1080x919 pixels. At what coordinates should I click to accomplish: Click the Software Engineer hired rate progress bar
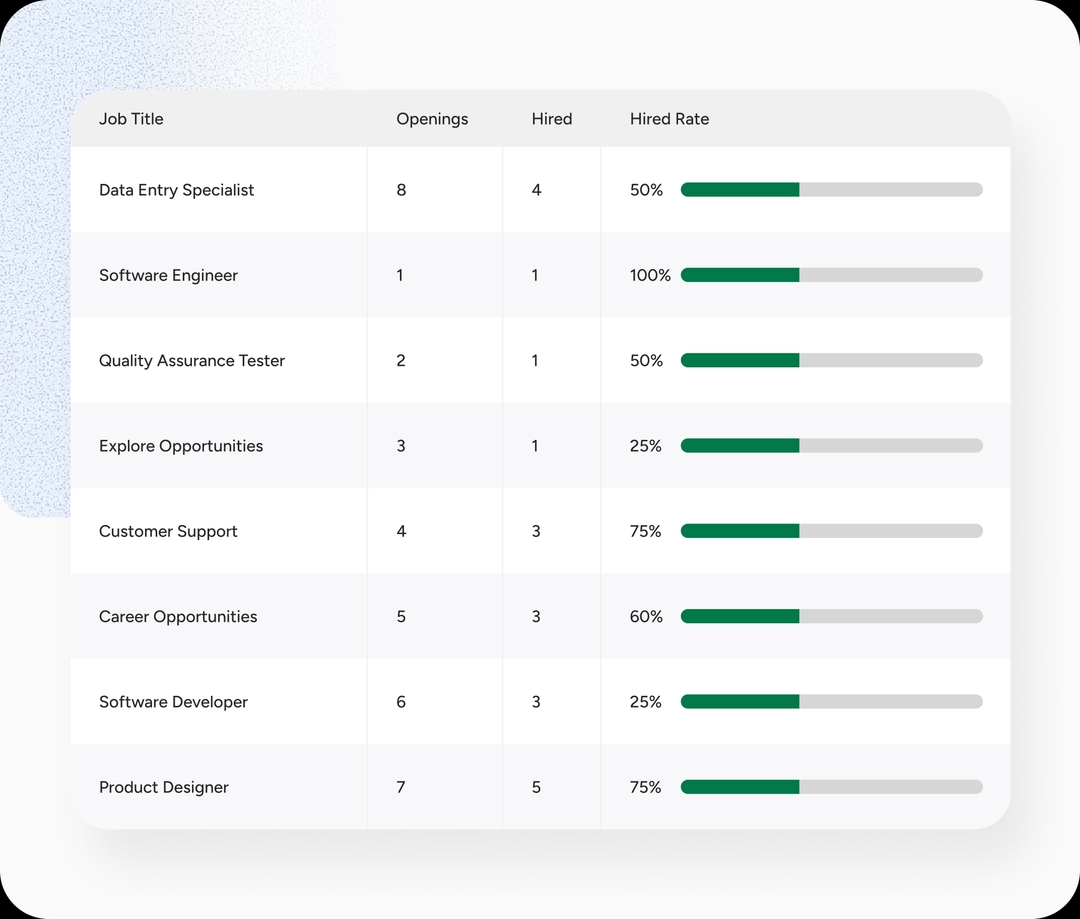click(x=831, y=275)
